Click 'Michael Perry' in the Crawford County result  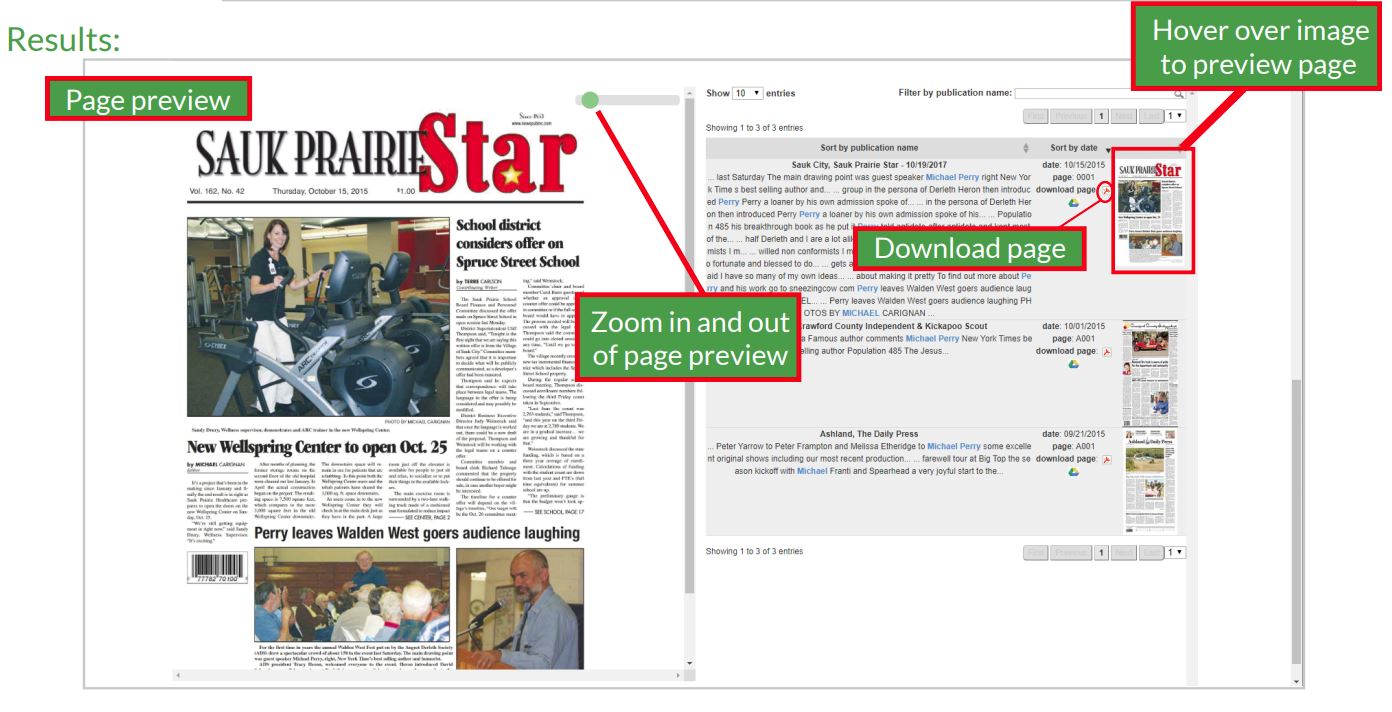point(932,339)
